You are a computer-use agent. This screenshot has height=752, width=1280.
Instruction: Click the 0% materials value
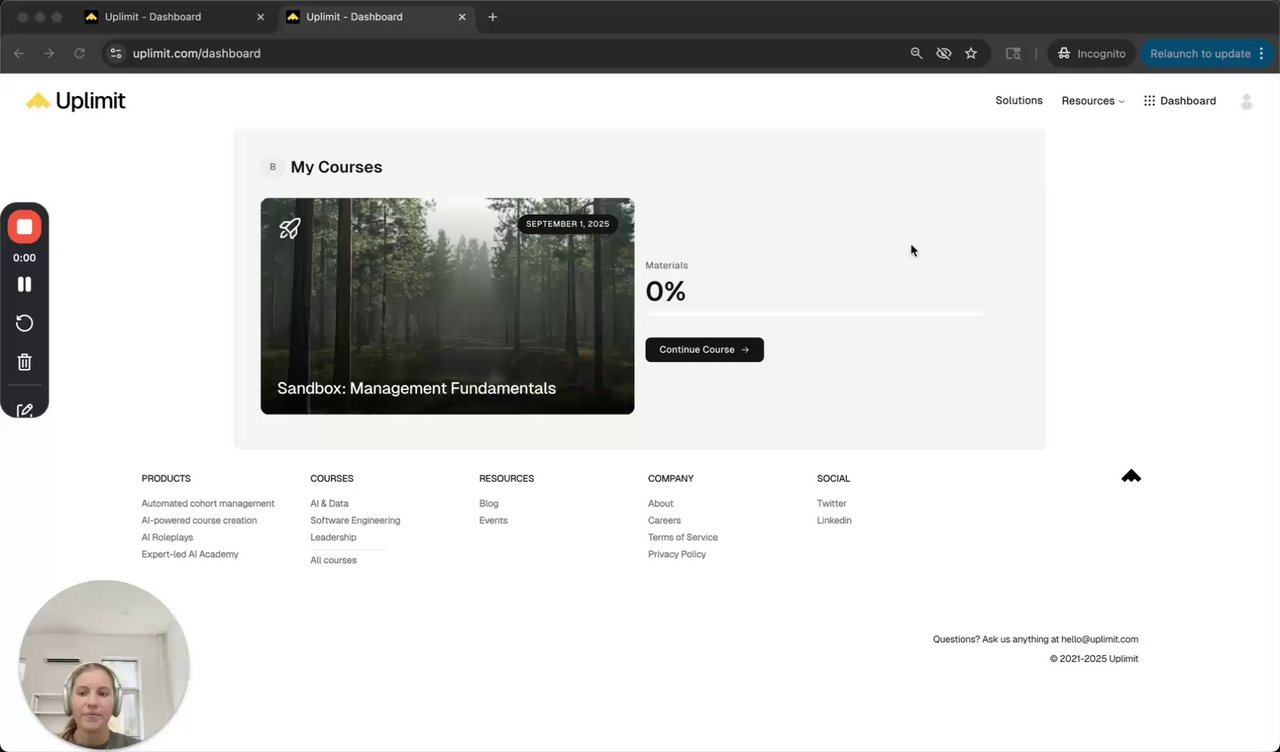pos(665,292)
